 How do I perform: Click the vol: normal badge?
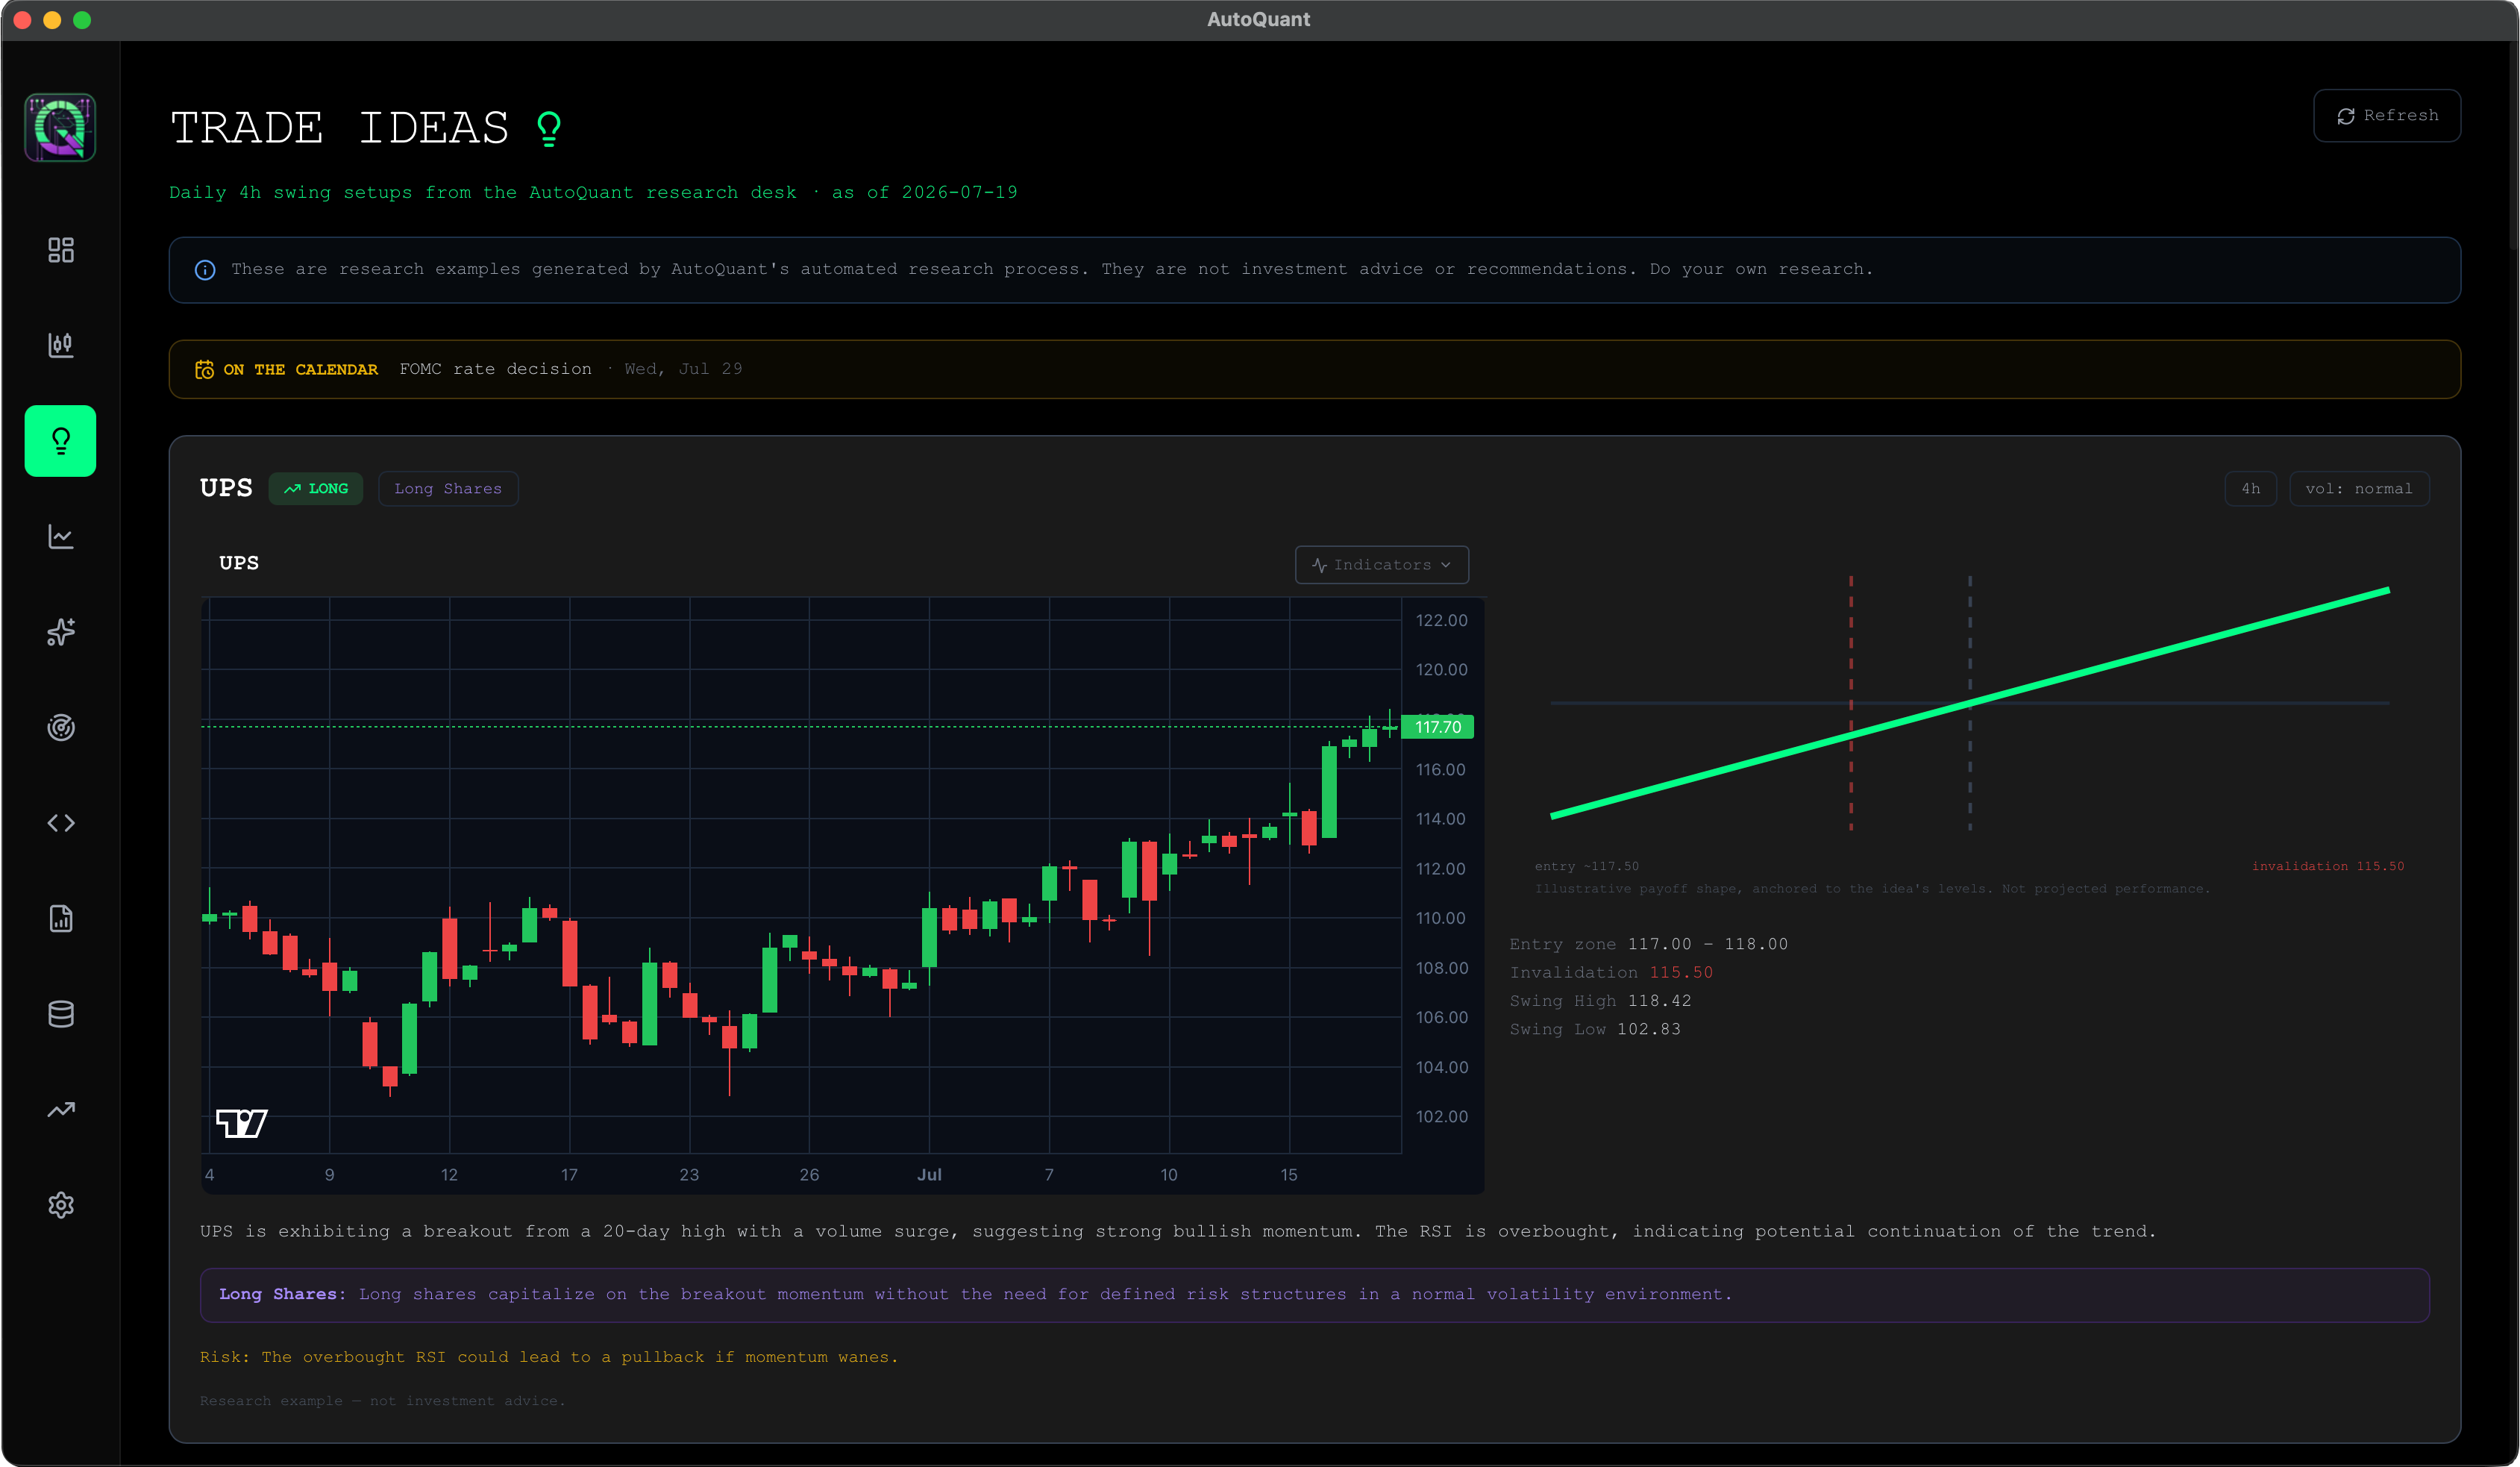(2359, 489)
